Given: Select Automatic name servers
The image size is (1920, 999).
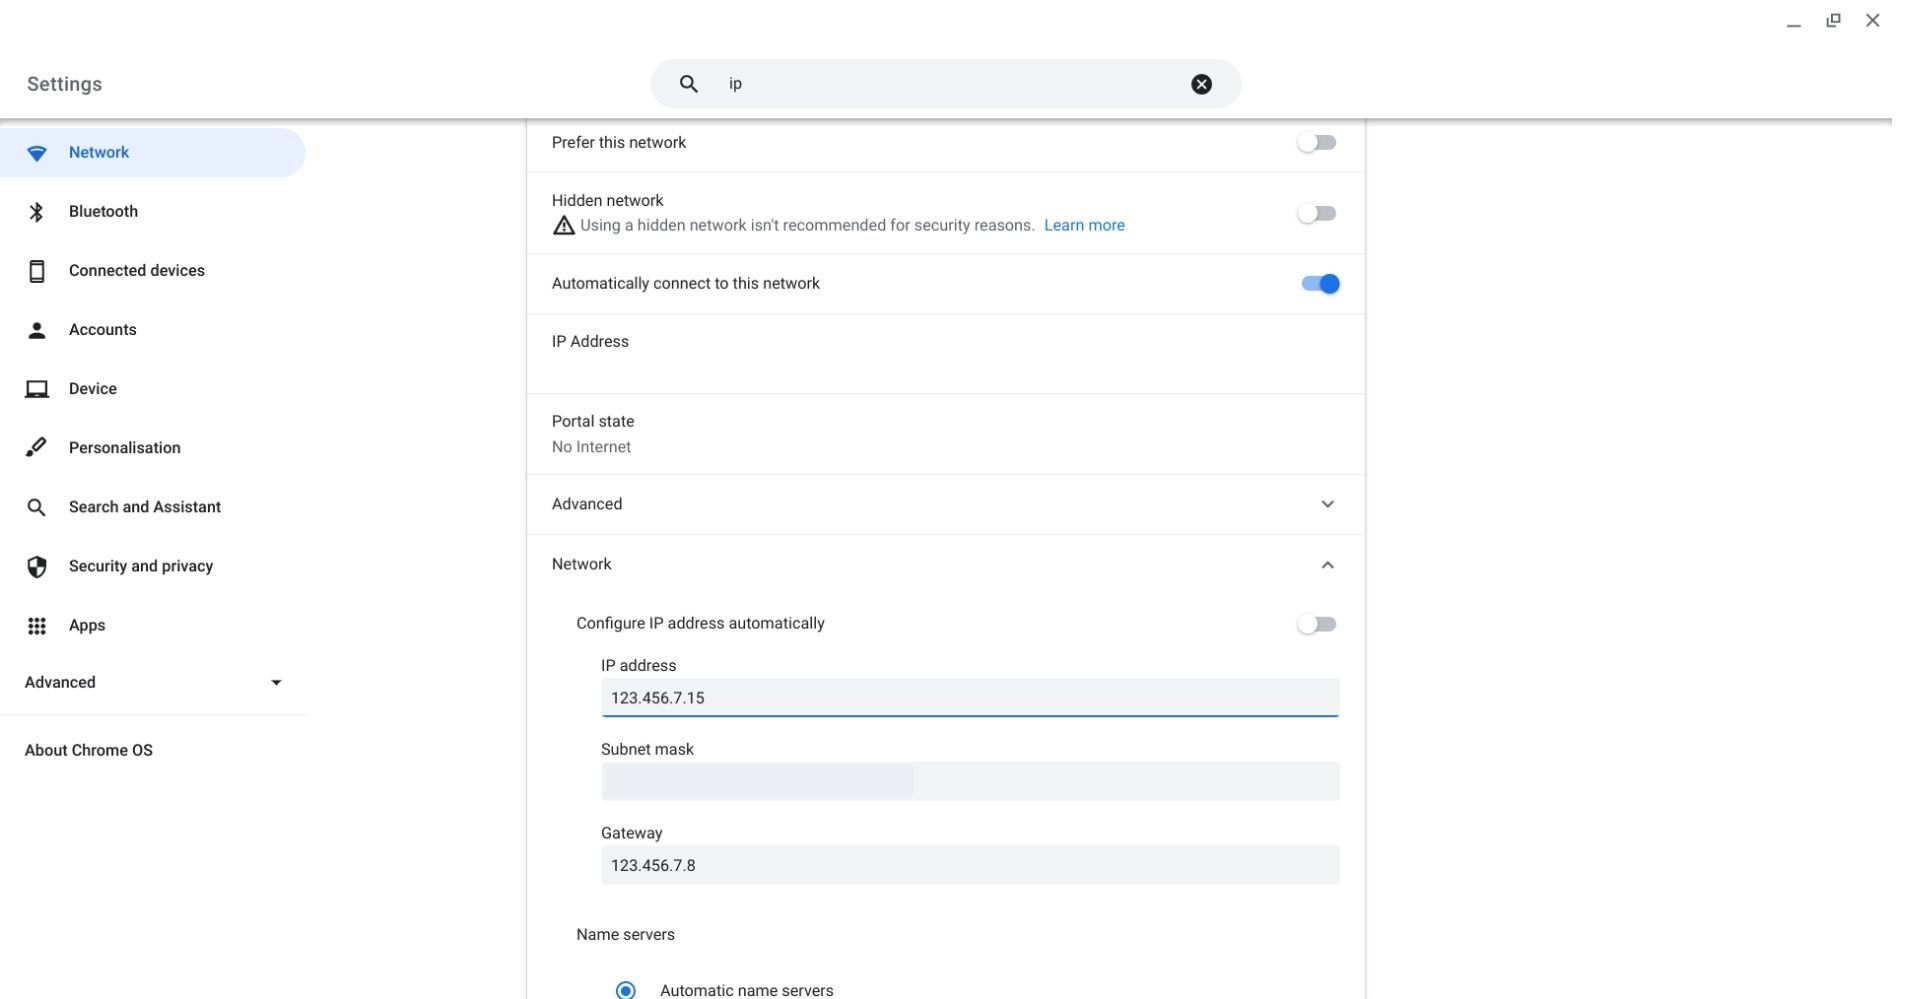Looking at the screenshot, I should 625,989.
